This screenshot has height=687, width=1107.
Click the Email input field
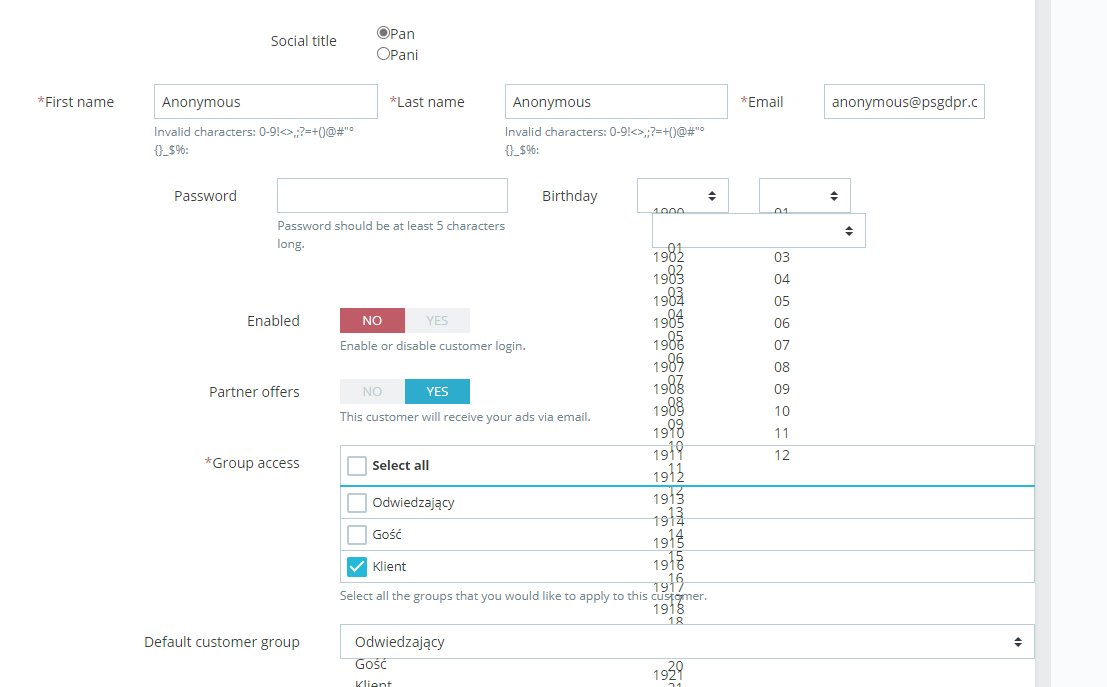point(904,102)
